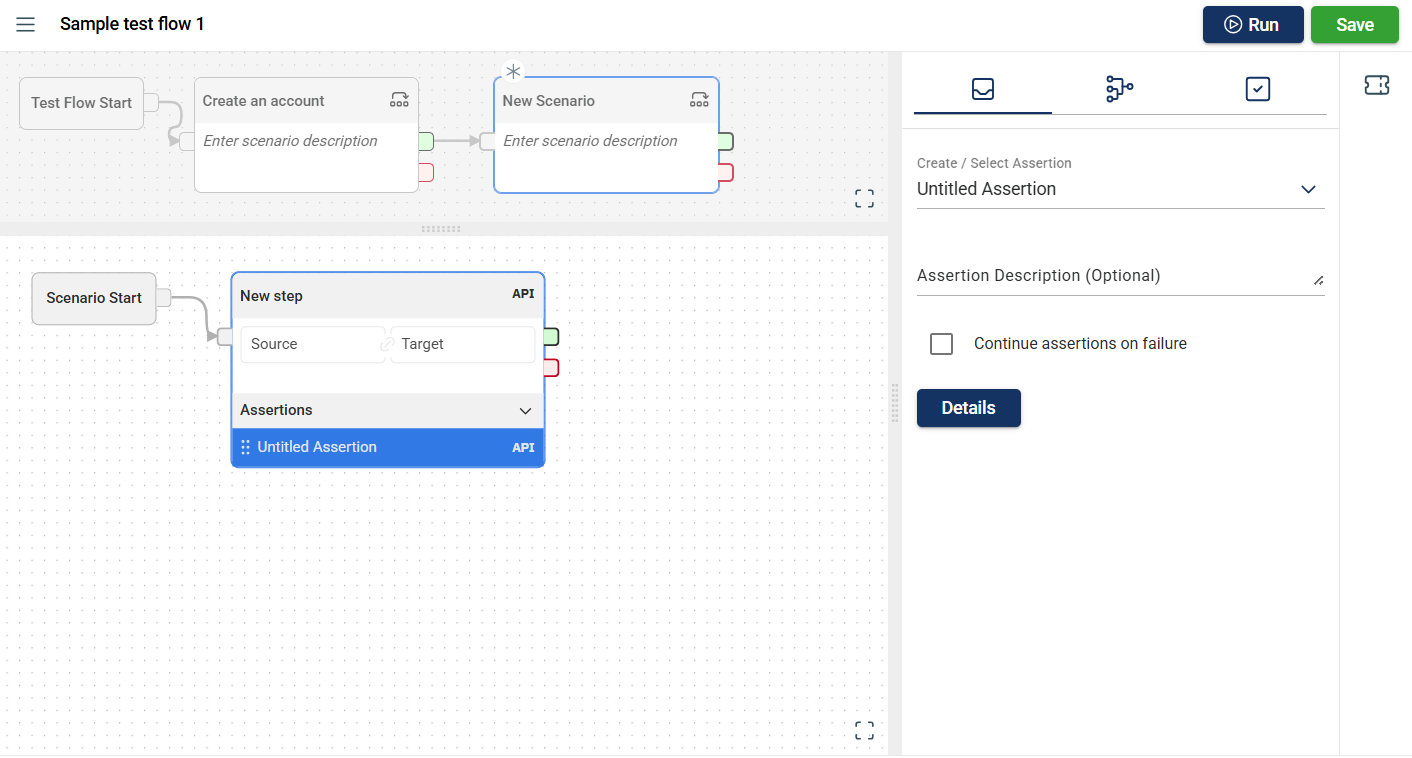Click red failure port on New Scenario
Image resolution: width=1412 pixels, height=758 pixels.
[x=726, y=173]
